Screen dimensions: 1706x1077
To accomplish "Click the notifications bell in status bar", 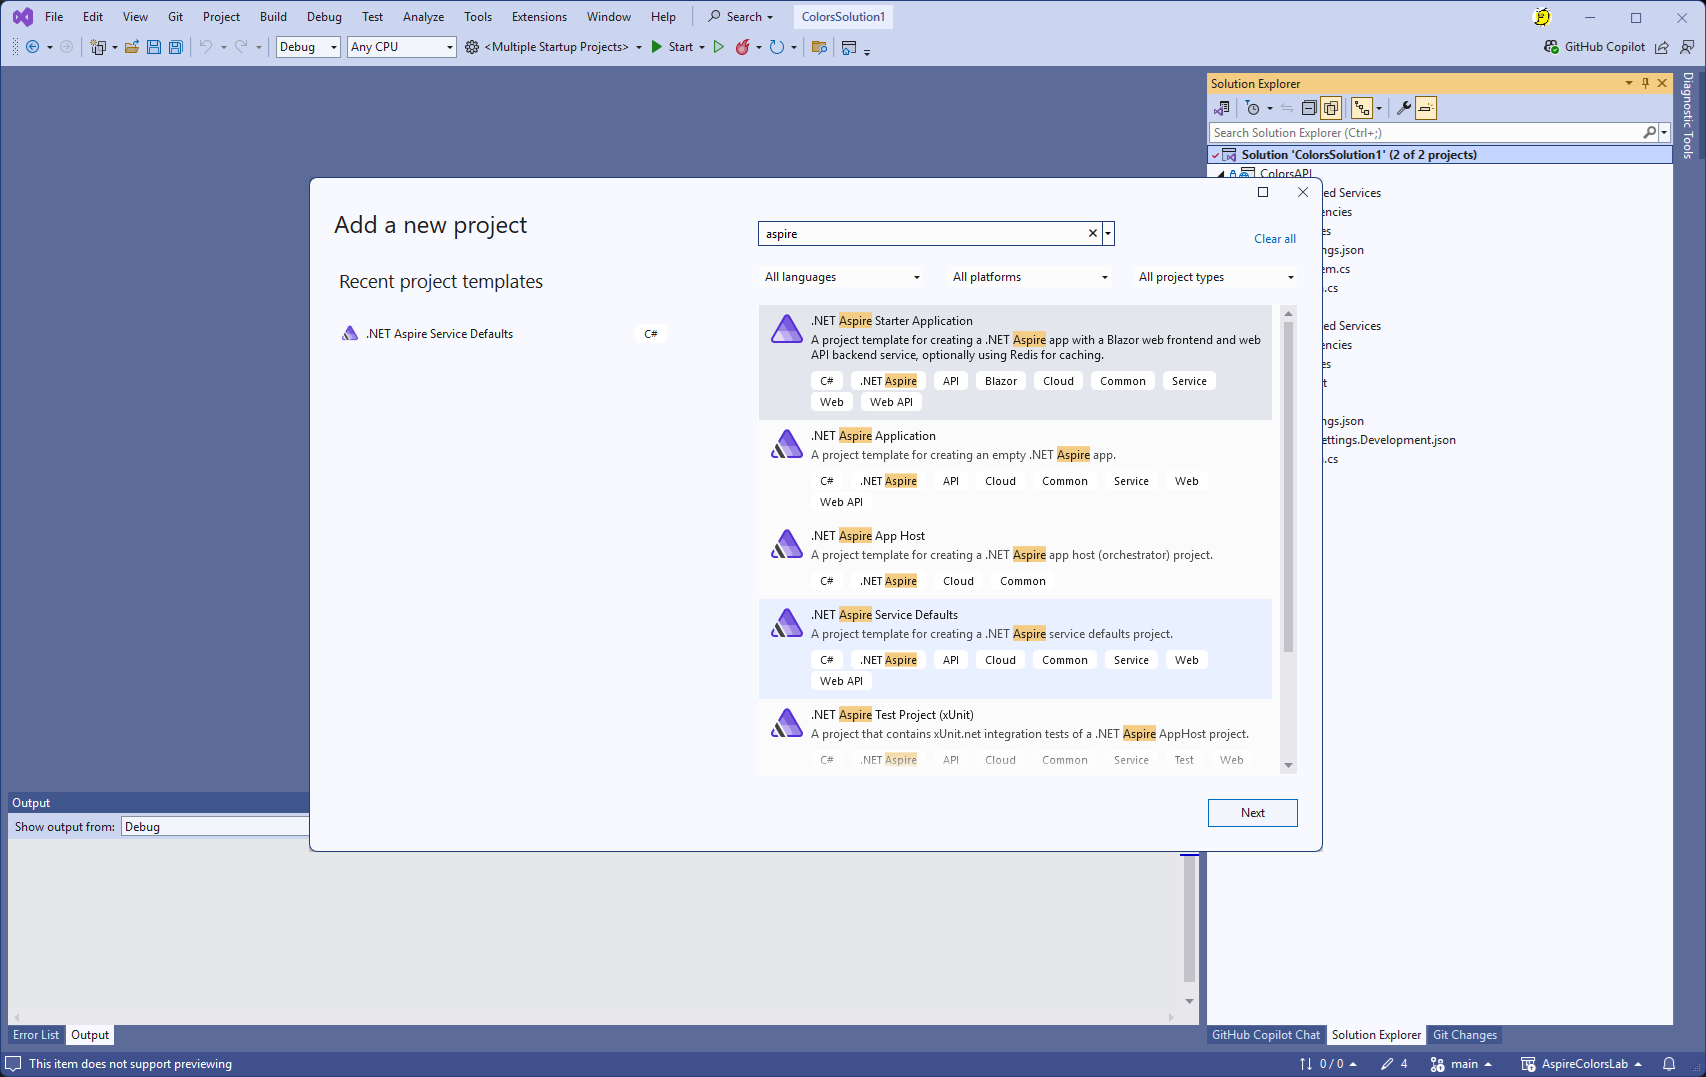I will click(x=1669, y=1064).
